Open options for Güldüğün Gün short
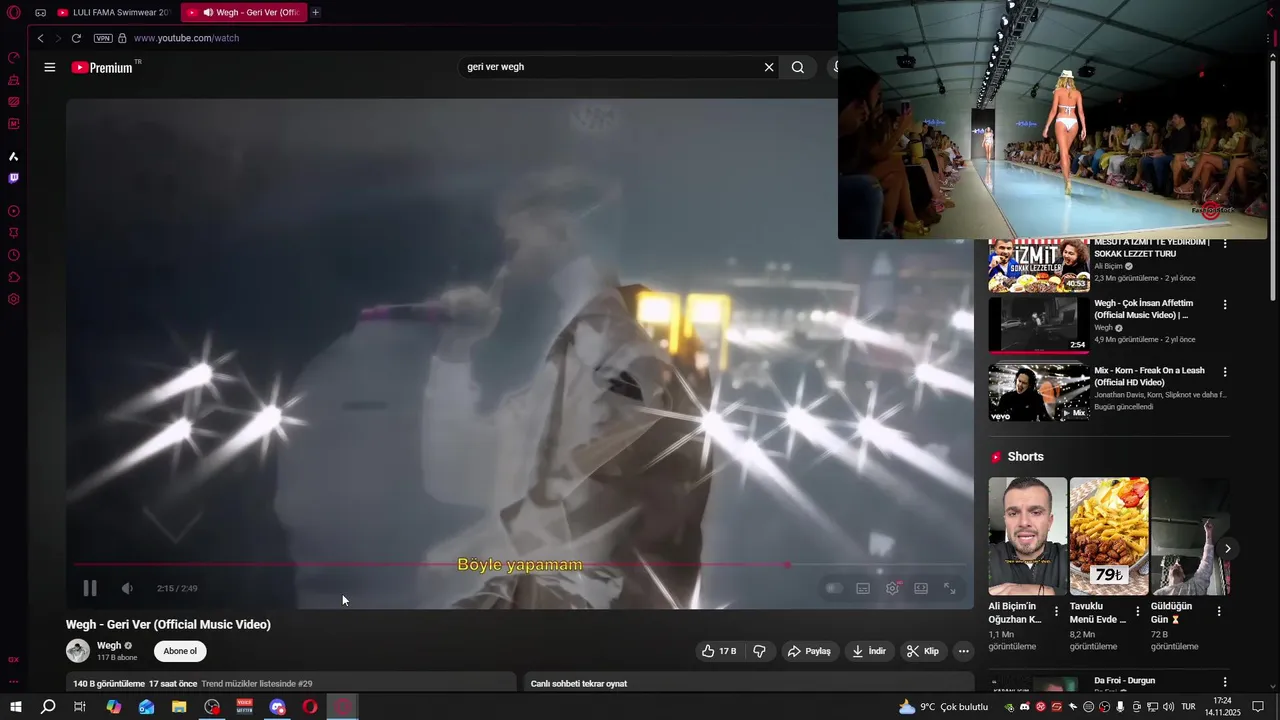The height and width of the screenshot is (720, 1280). click(1218, 611)
